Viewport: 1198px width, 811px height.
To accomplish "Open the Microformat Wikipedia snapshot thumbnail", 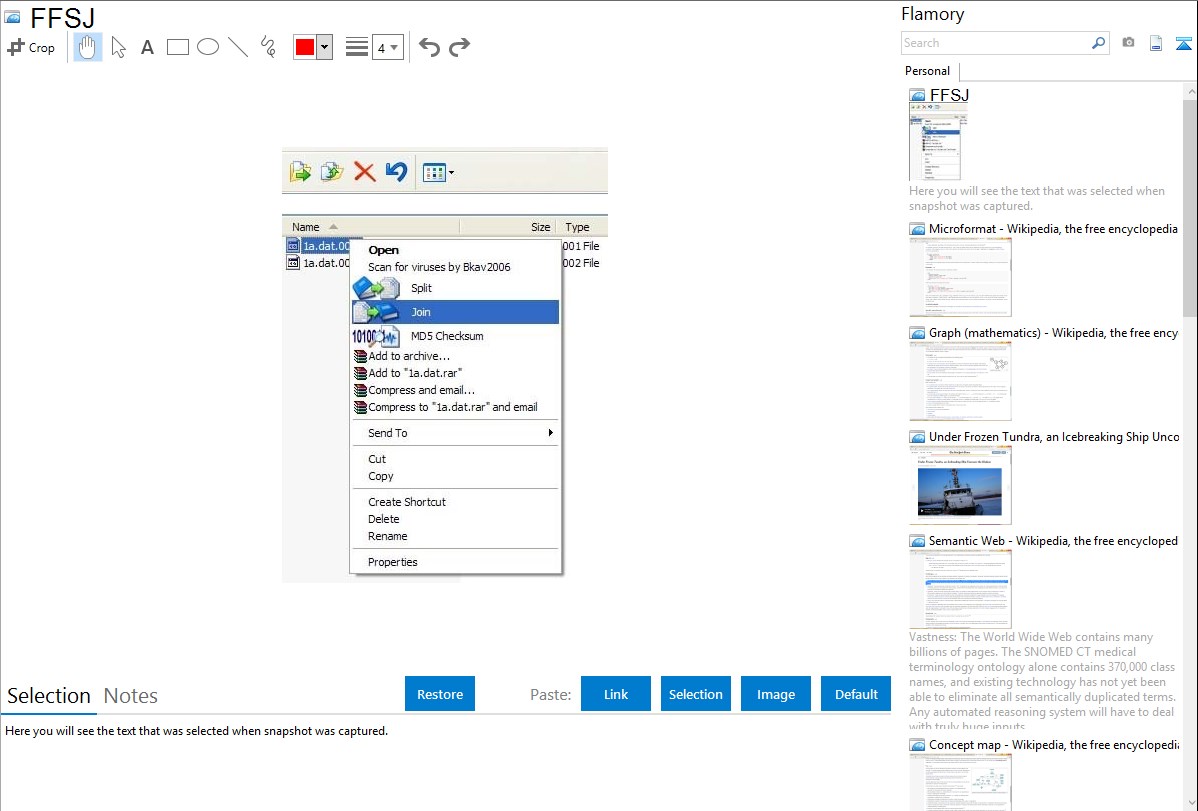I will 960,277.
